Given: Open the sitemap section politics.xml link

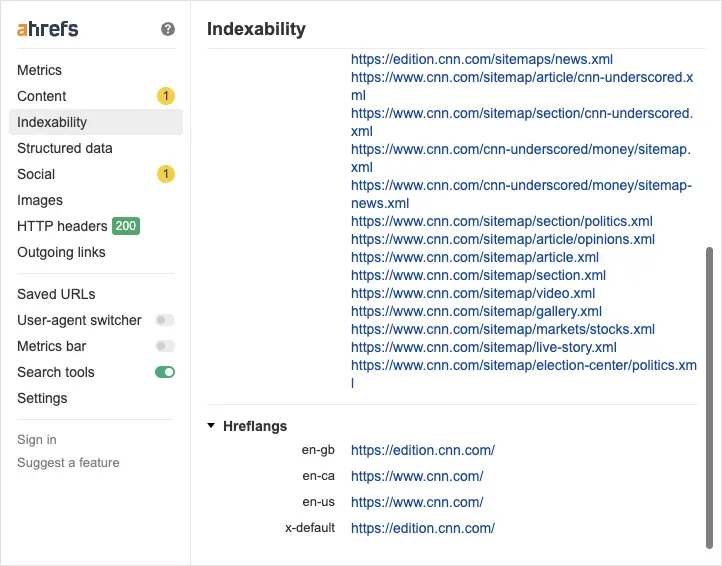Looking at the screenshot, I should click(501, 221).
